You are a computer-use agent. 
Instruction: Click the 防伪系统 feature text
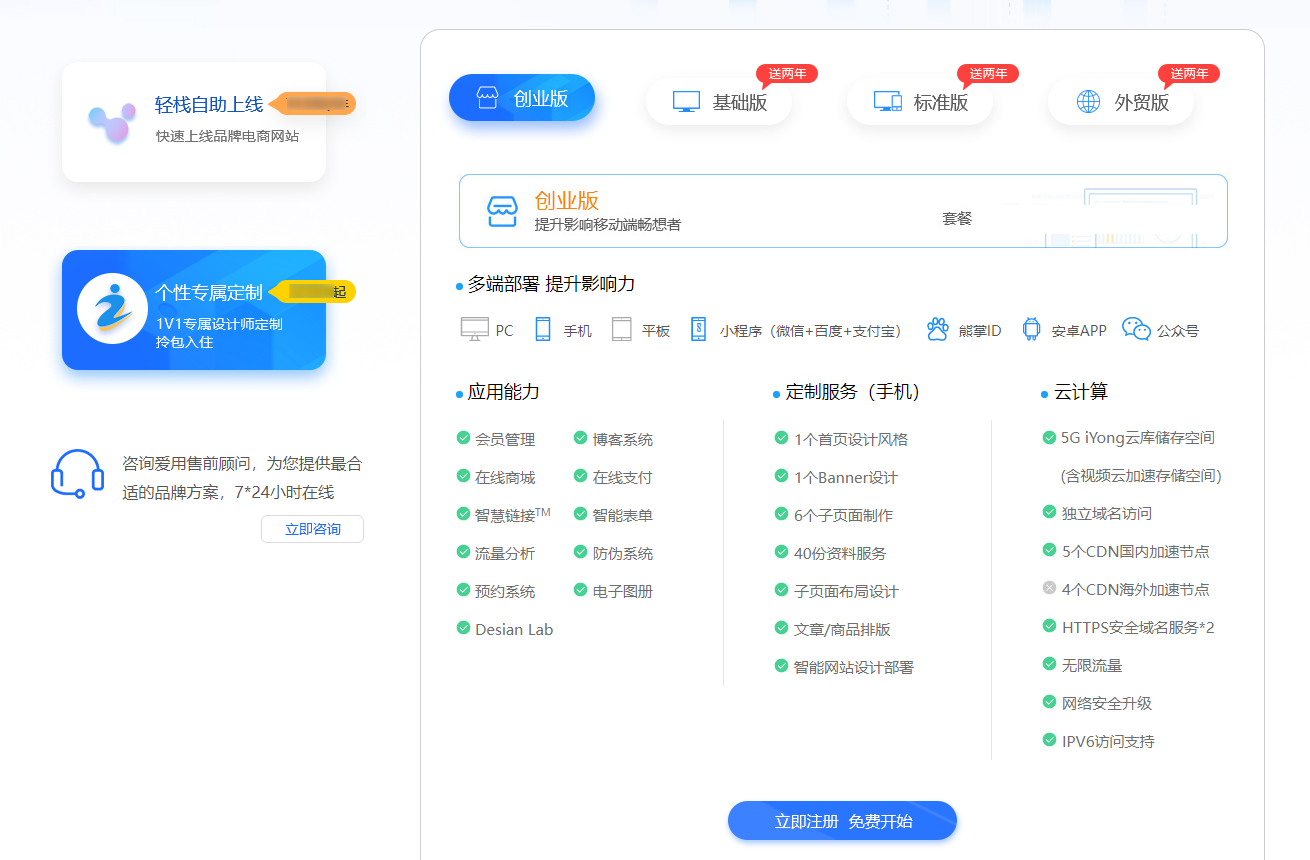pos(622,553)
